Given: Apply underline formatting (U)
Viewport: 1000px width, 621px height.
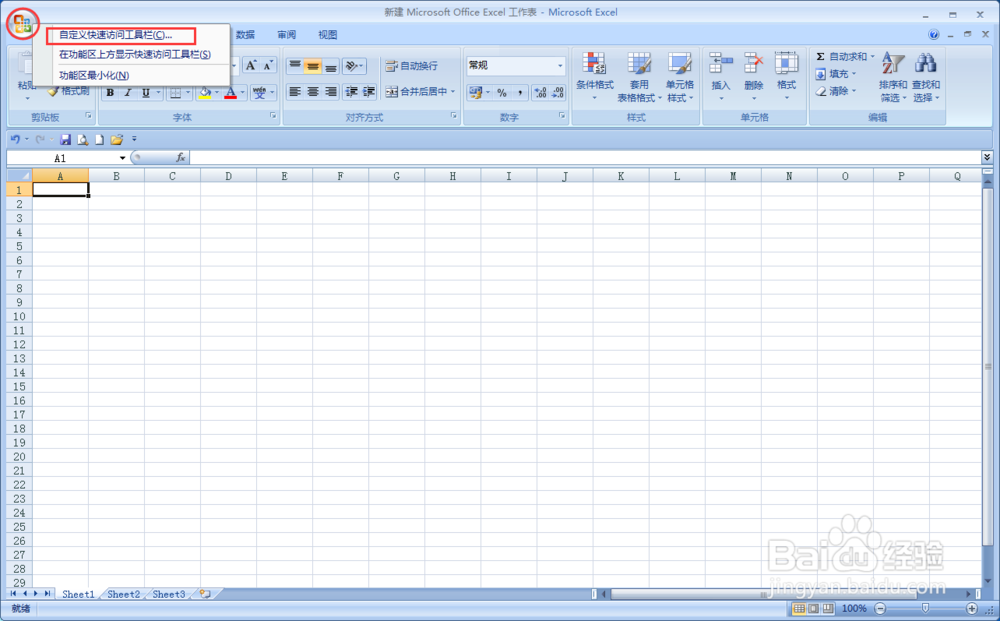Looking at the screenshot, I should pyautogui.click(x=145, y=93).
